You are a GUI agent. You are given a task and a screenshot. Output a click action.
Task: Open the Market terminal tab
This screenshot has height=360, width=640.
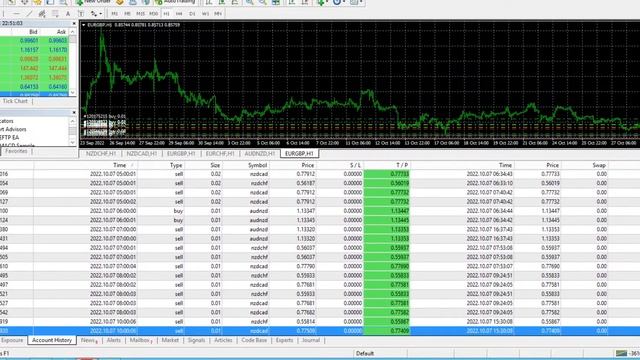click(170, 340)
